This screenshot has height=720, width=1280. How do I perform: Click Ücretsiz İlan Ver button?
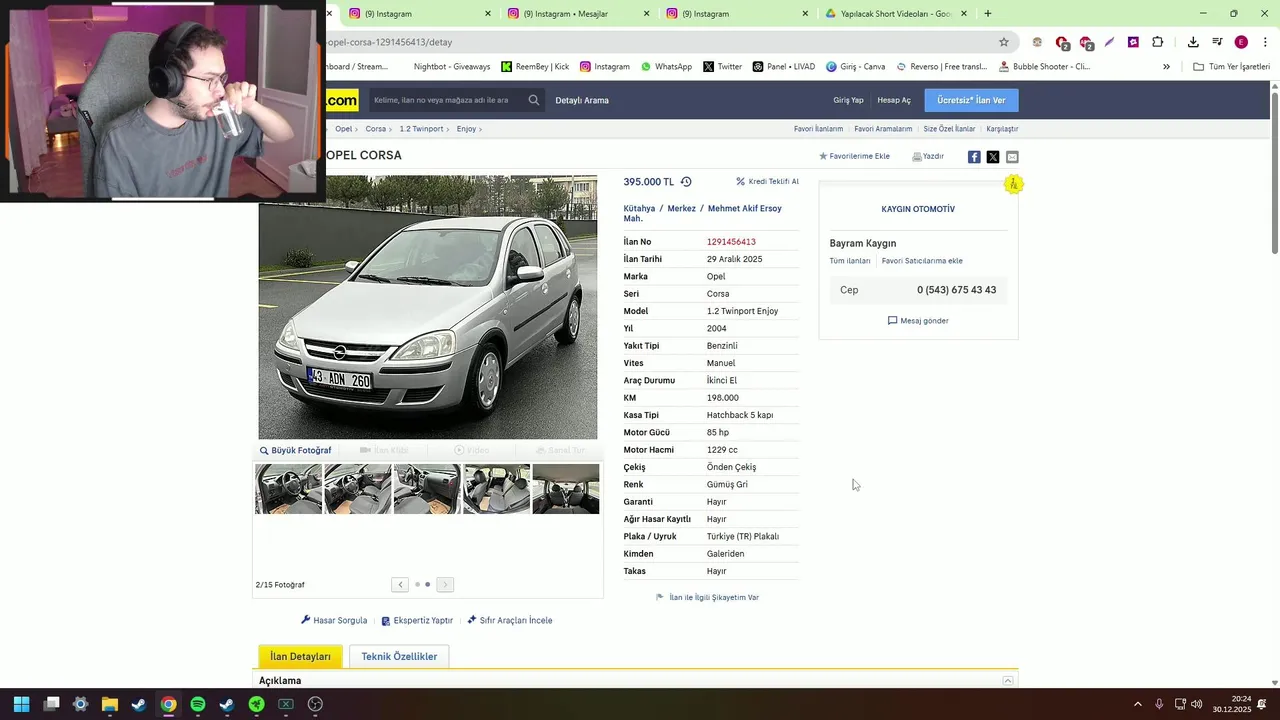(x=971, y=100)
